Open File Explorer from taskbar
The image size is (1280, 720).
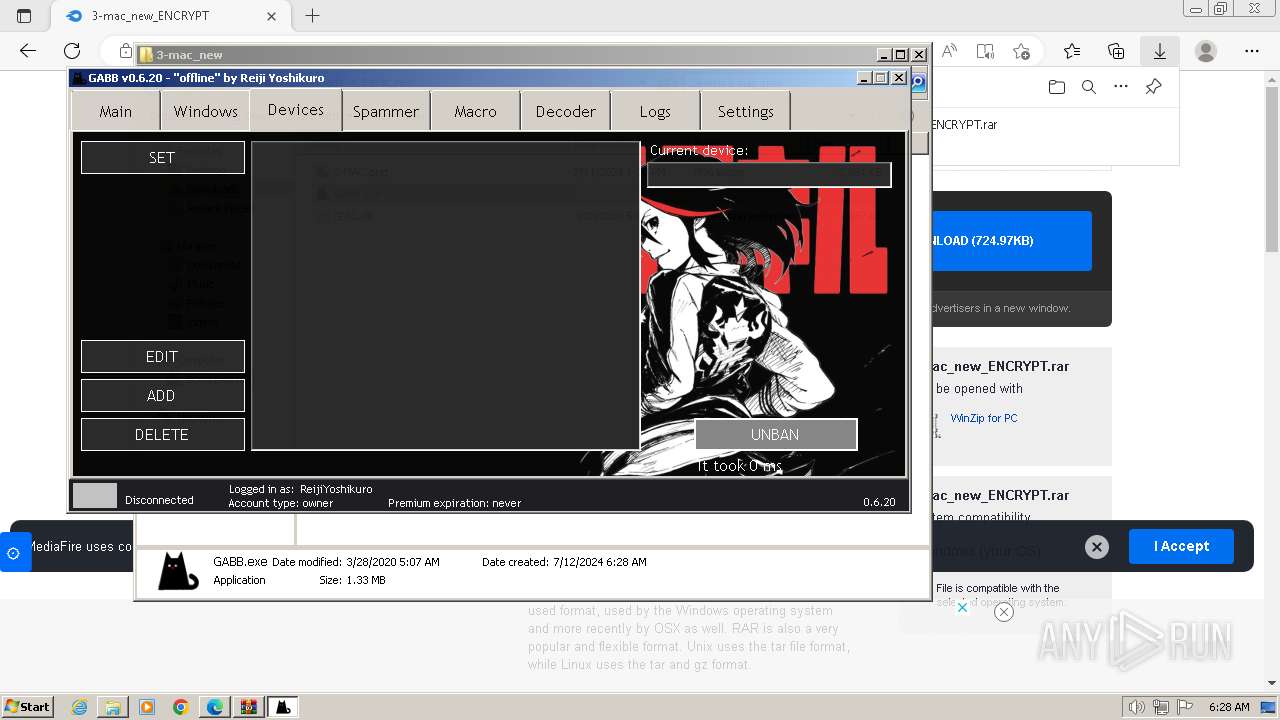113,707
